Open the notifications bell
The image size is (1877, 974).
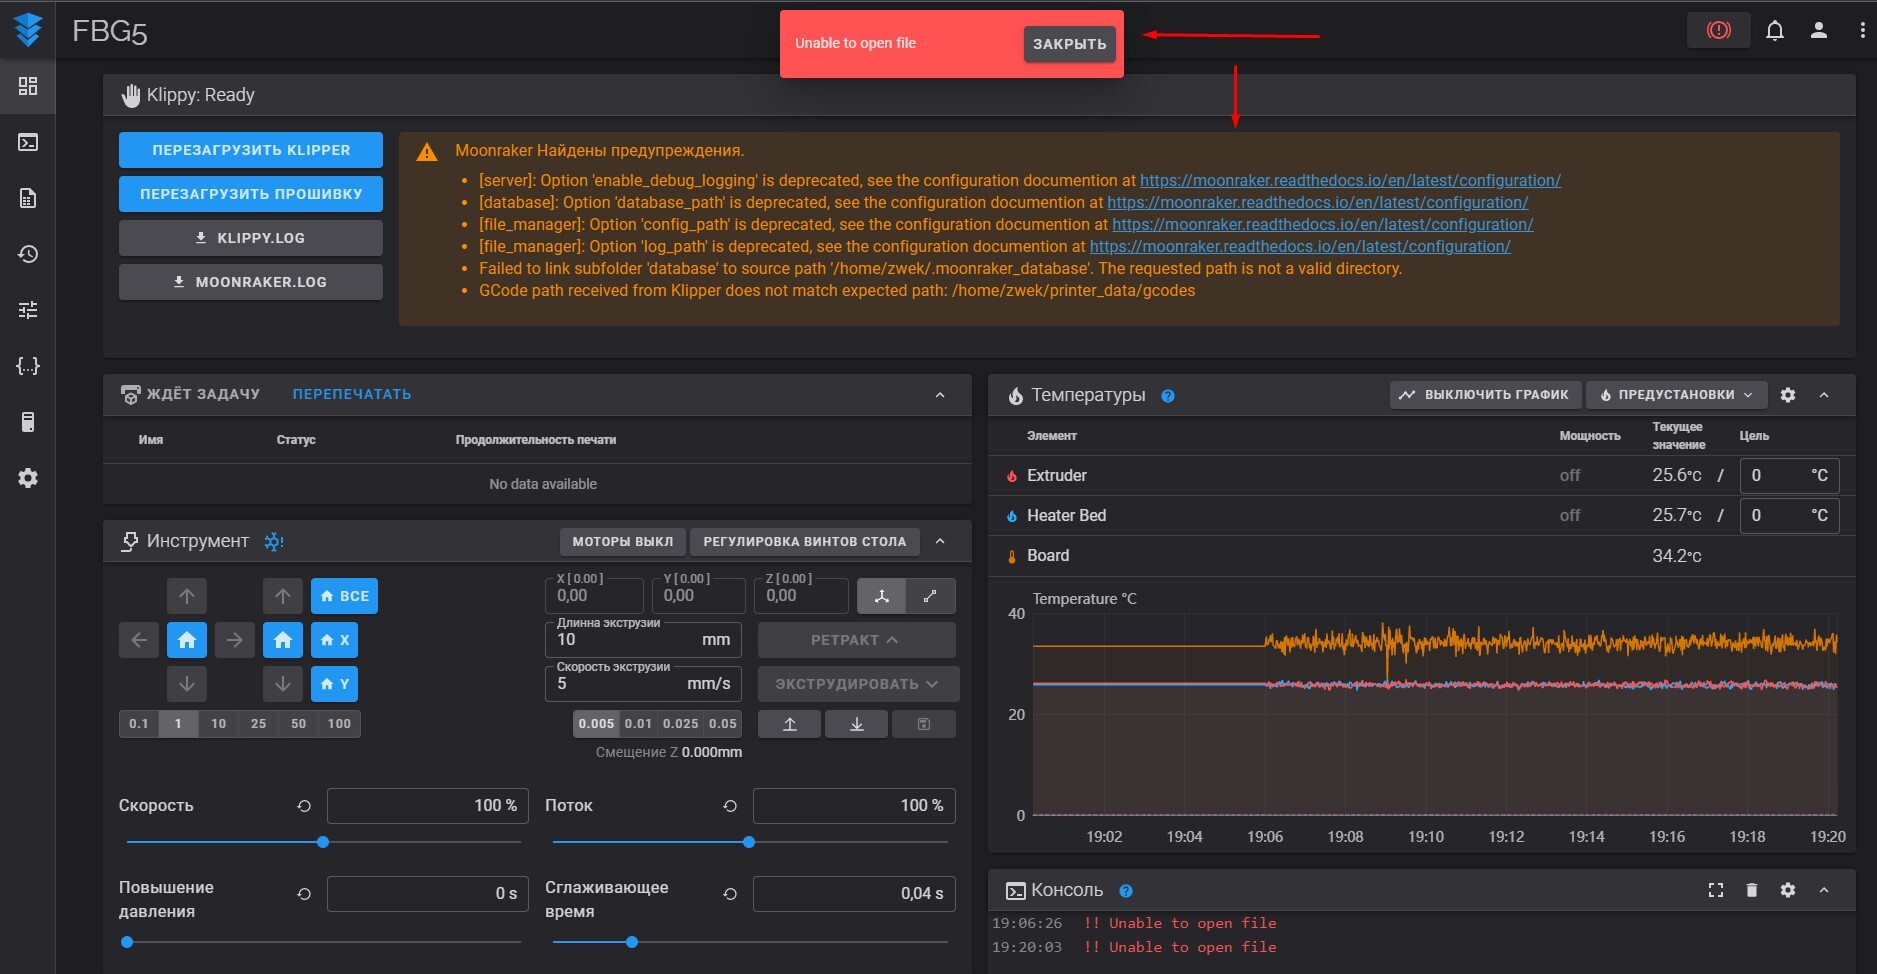(x=1775, y=31)
